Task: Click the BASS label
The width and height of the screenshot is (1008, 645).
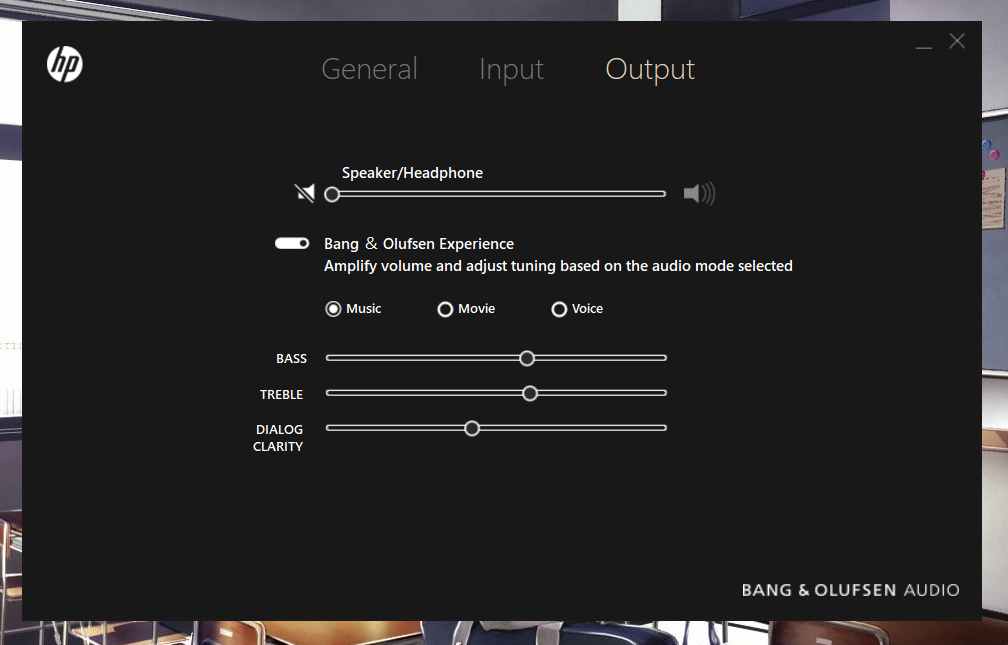Action: pyautogui.click(x=291, y=359)
